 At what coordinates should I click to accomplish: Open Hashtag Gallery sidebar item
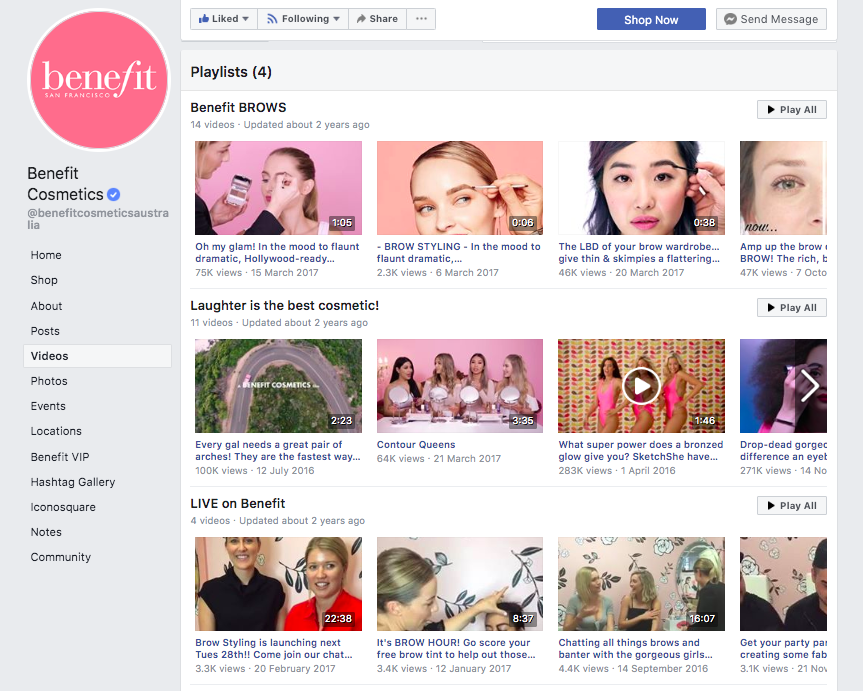click(73, 482)
